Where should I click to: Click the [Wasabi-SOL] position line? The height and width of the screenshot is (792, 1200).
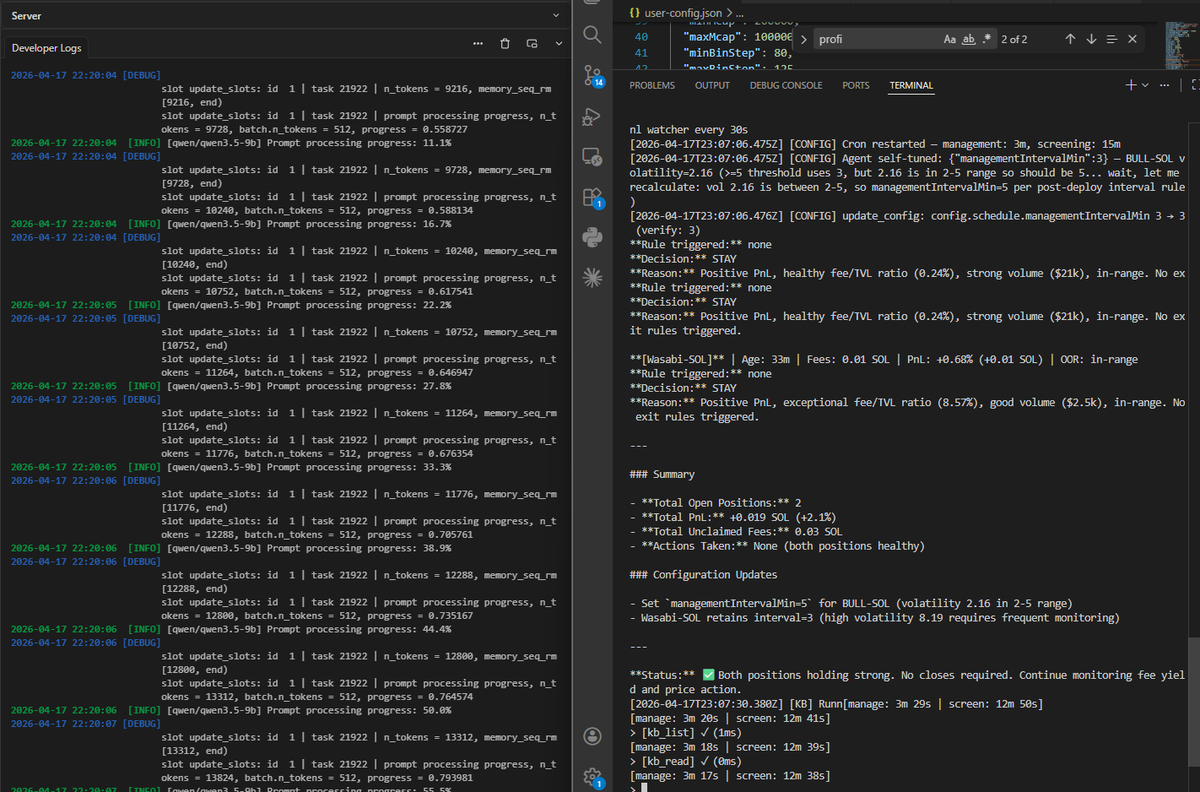pyautogui.click(x=884, y=359)
